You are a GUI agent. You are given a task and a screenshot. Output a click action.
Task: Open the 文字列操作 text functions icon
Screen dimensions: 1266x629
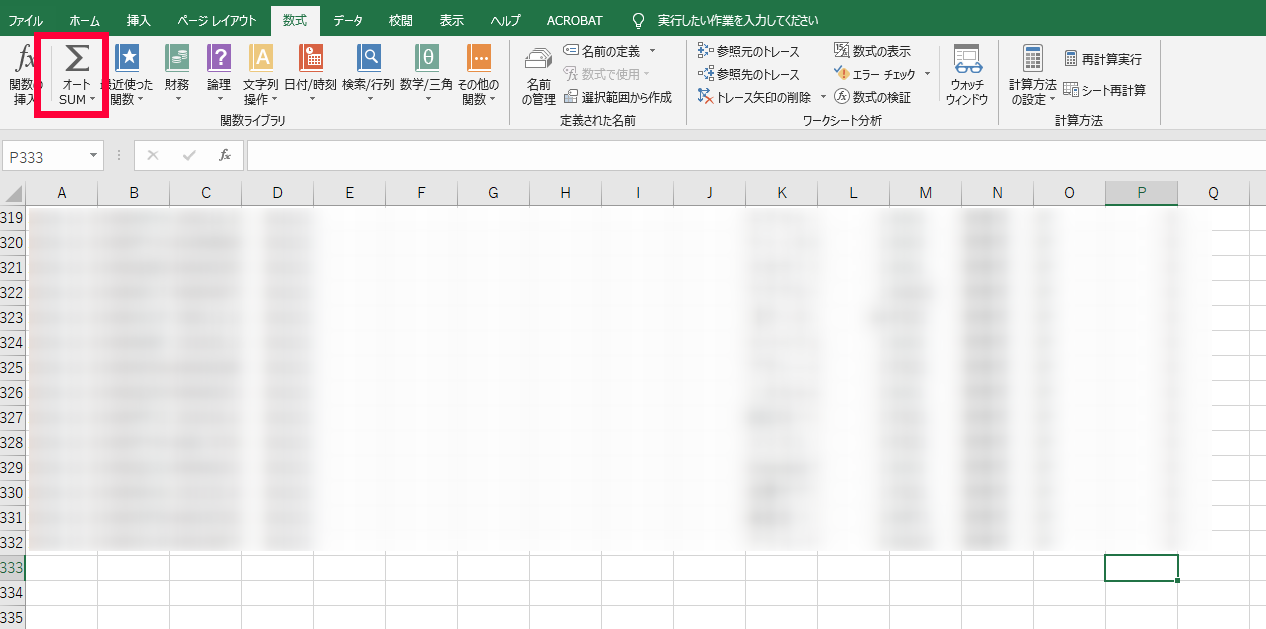tap(261, 60)
